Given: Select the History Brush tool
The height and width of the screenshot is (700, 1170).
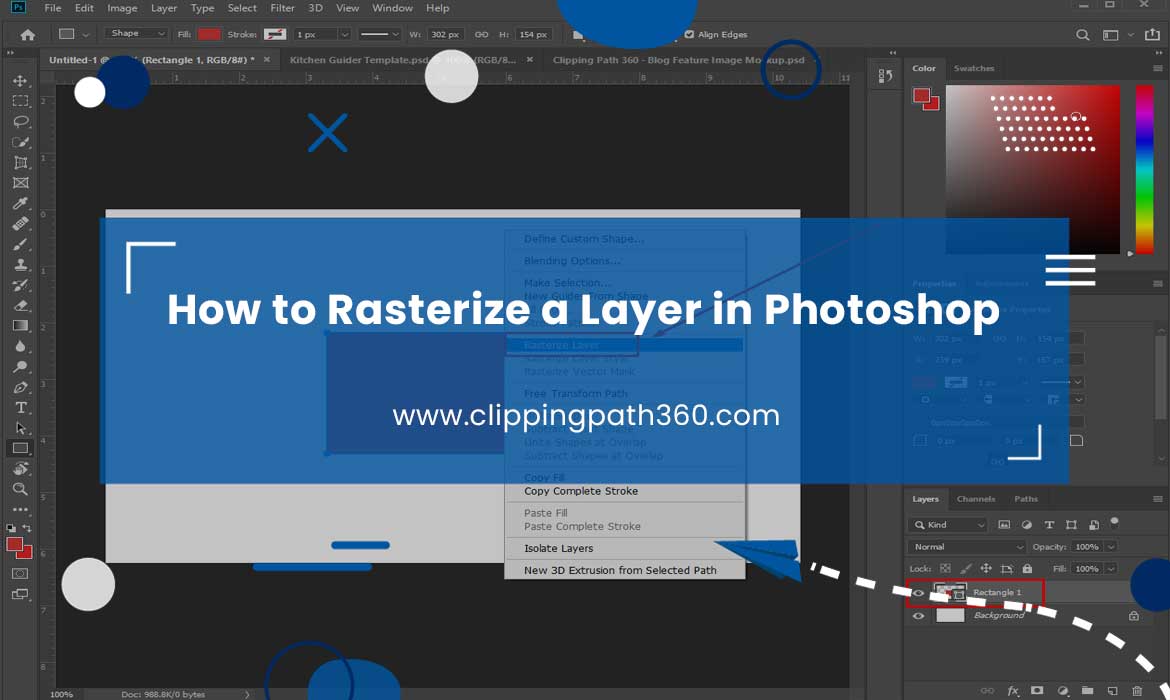Looking at the screenshot, I should click(20, 285).
